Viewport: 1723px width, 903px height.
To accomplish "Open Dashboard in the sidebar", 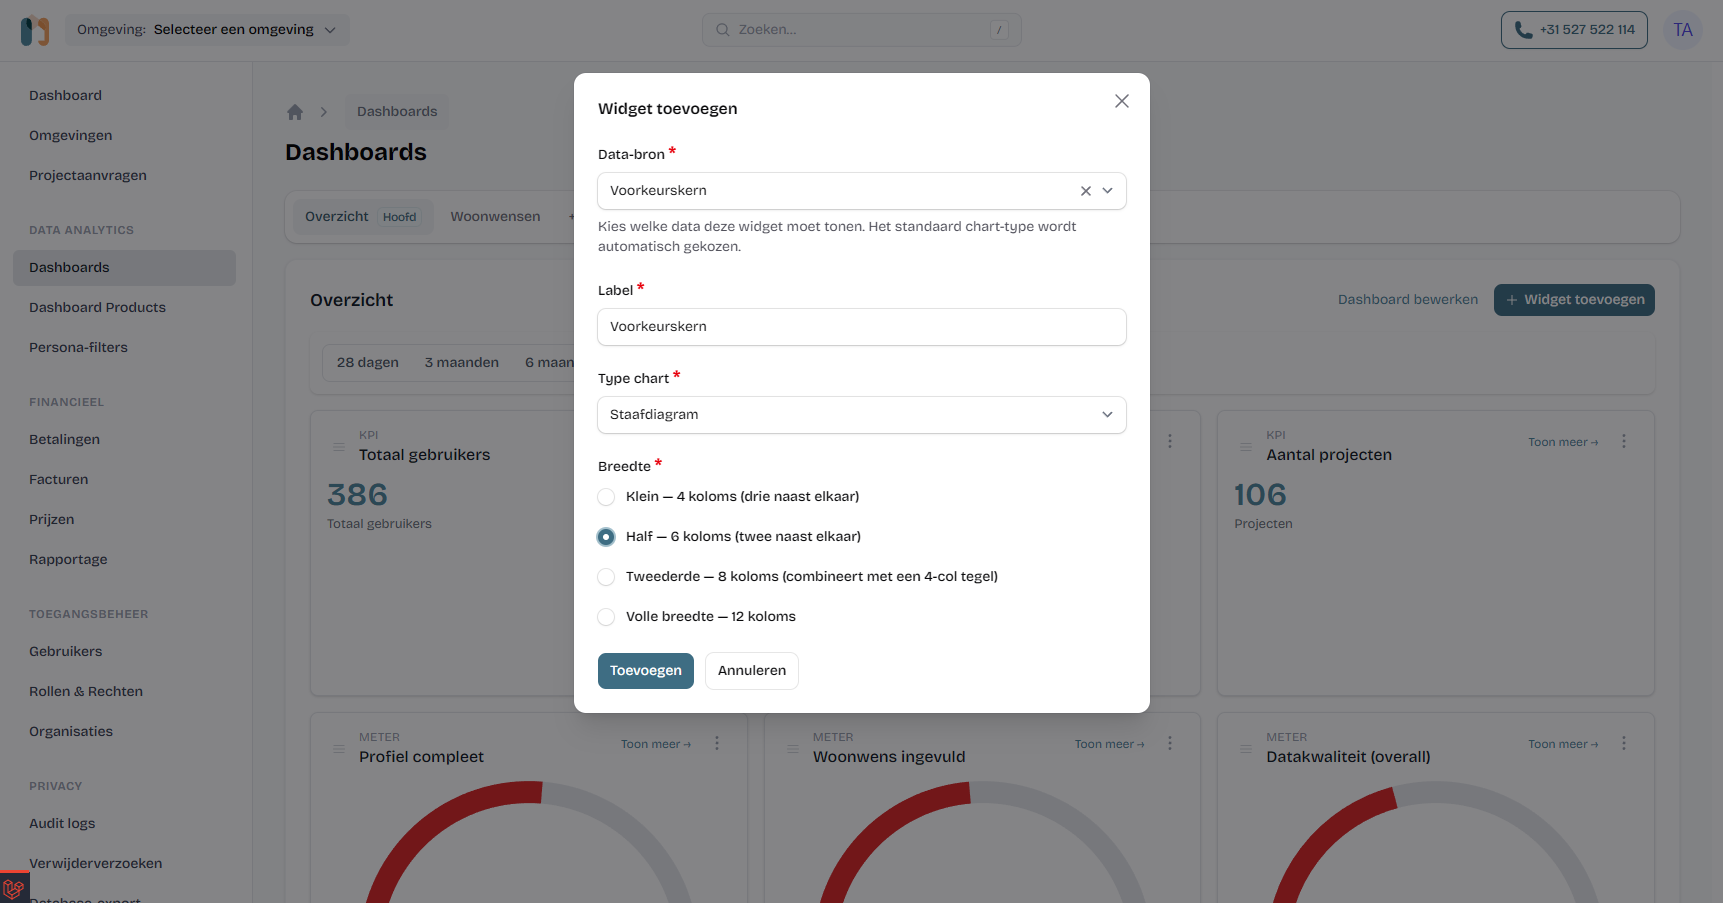I will (x=66, y=96).
